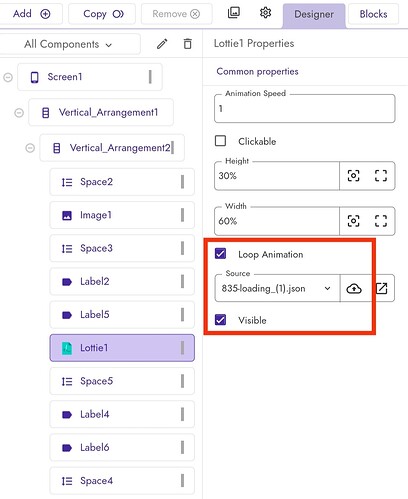Open project settings gear icon
Image resolution: width=408 pixels, height=499 pixels.
click(x=265, y=13)
